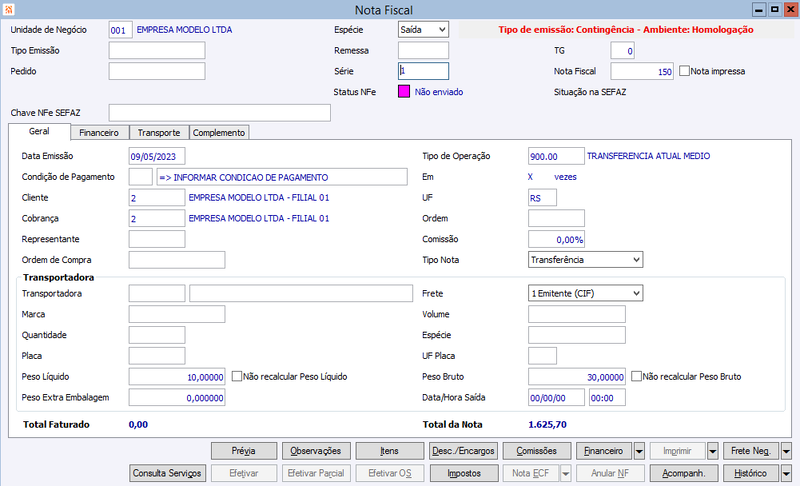800x486 pixels.
Task: Click the Total da Nota value 1.625,70
Action: (x=547, y=424)
